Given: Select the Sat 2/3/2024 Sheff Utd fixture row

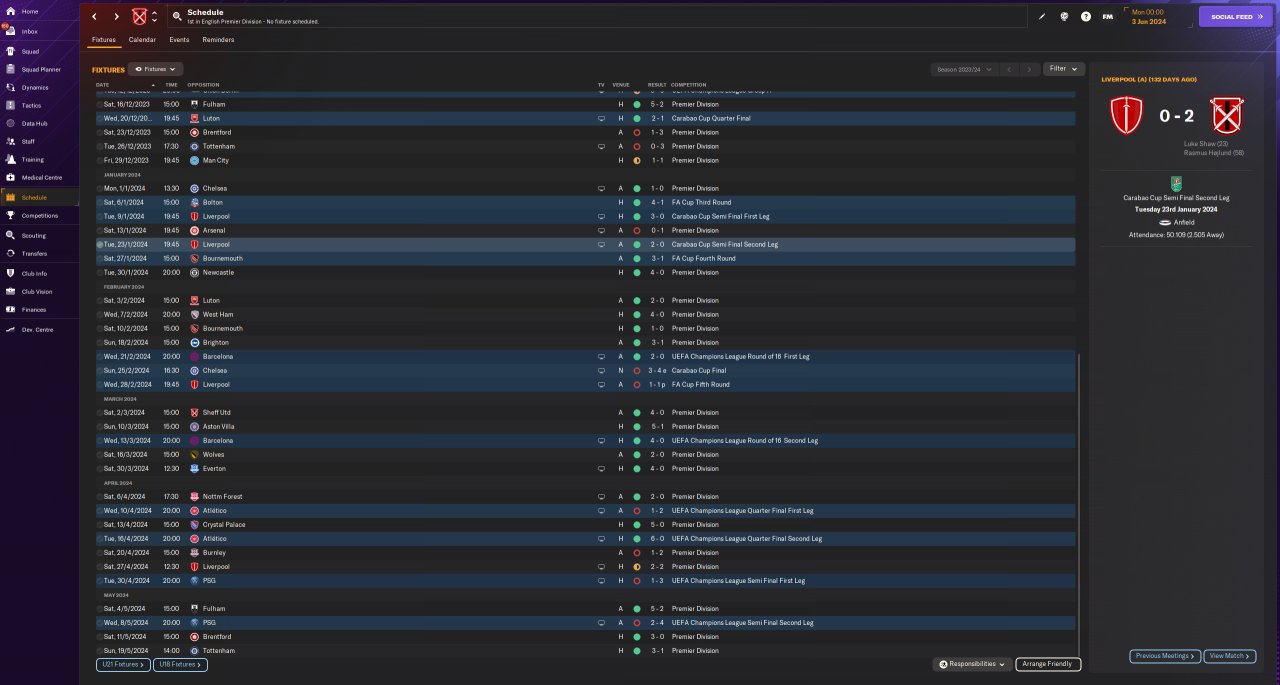Looking at the screenshot, I should point(585,412).
